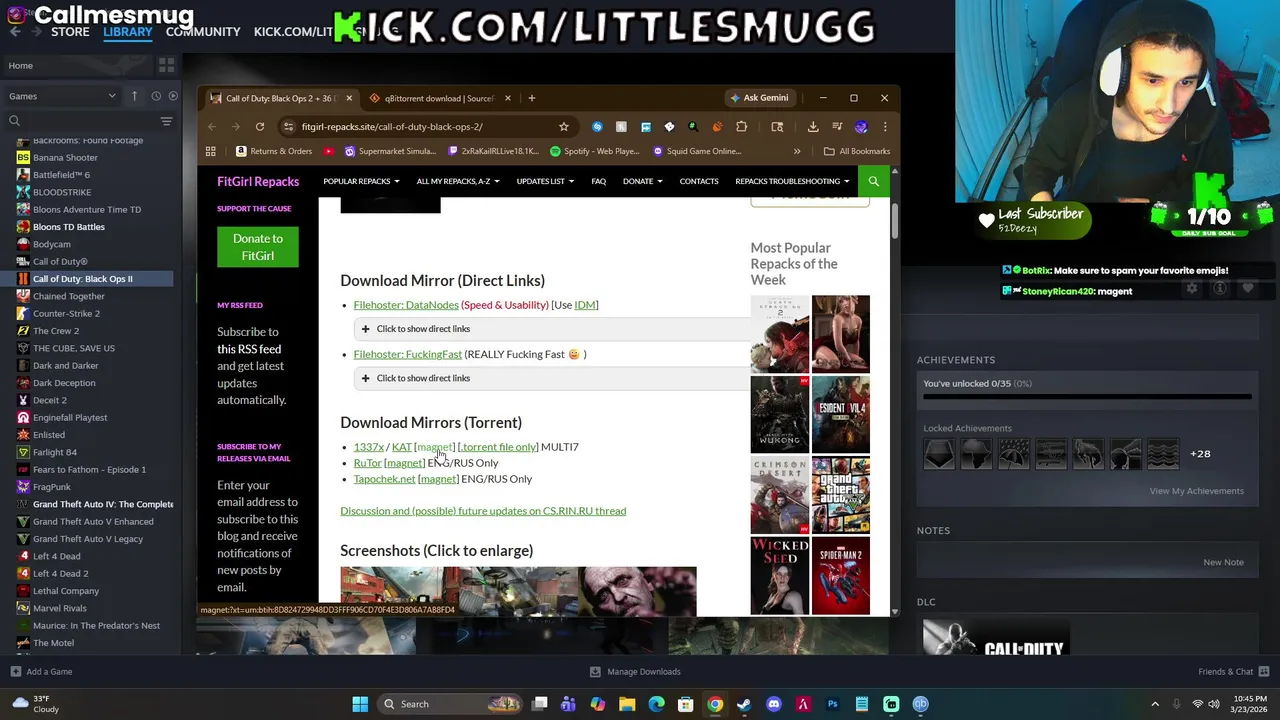Open Games dropdown in Steam library
1280x720 pixels.
pyautogui.click(x=62, y=96)
